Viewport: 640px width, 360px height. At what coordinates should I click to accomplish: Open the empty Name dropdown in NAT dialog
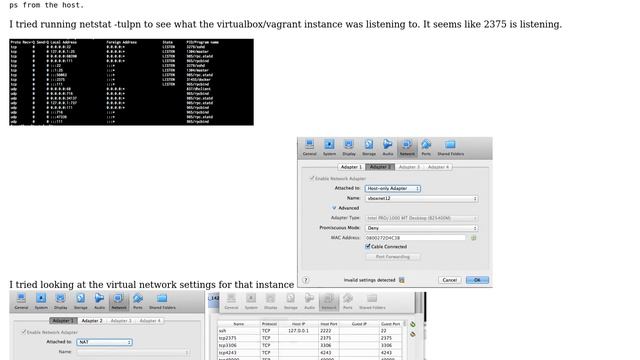[x=133, y=352]
